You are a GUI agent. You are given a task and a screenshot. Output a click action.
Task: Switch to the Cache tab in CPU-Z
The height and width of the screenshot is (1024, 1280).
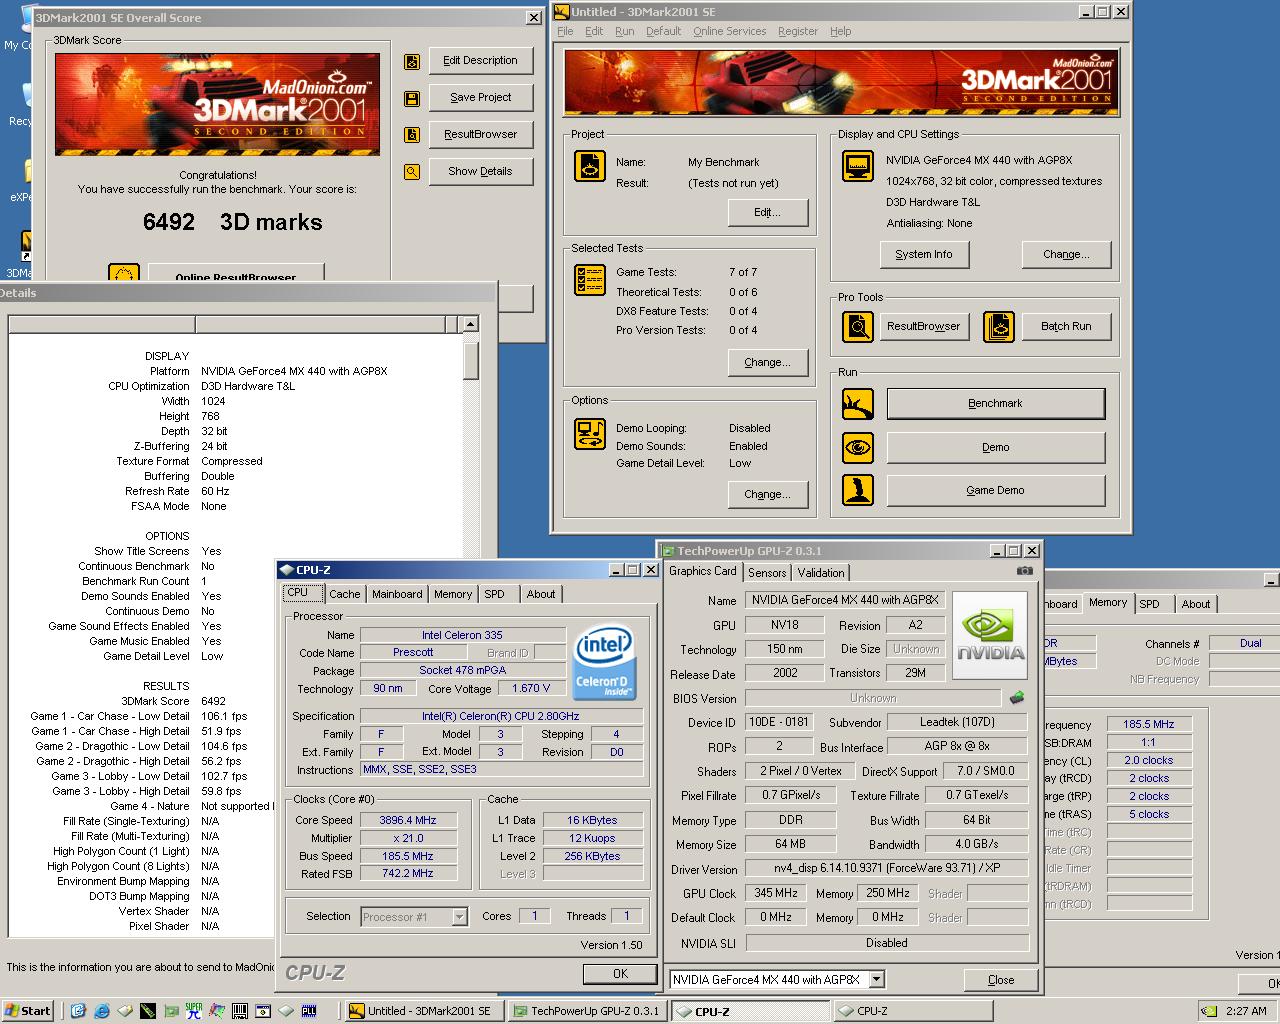(x=345, y=594)
